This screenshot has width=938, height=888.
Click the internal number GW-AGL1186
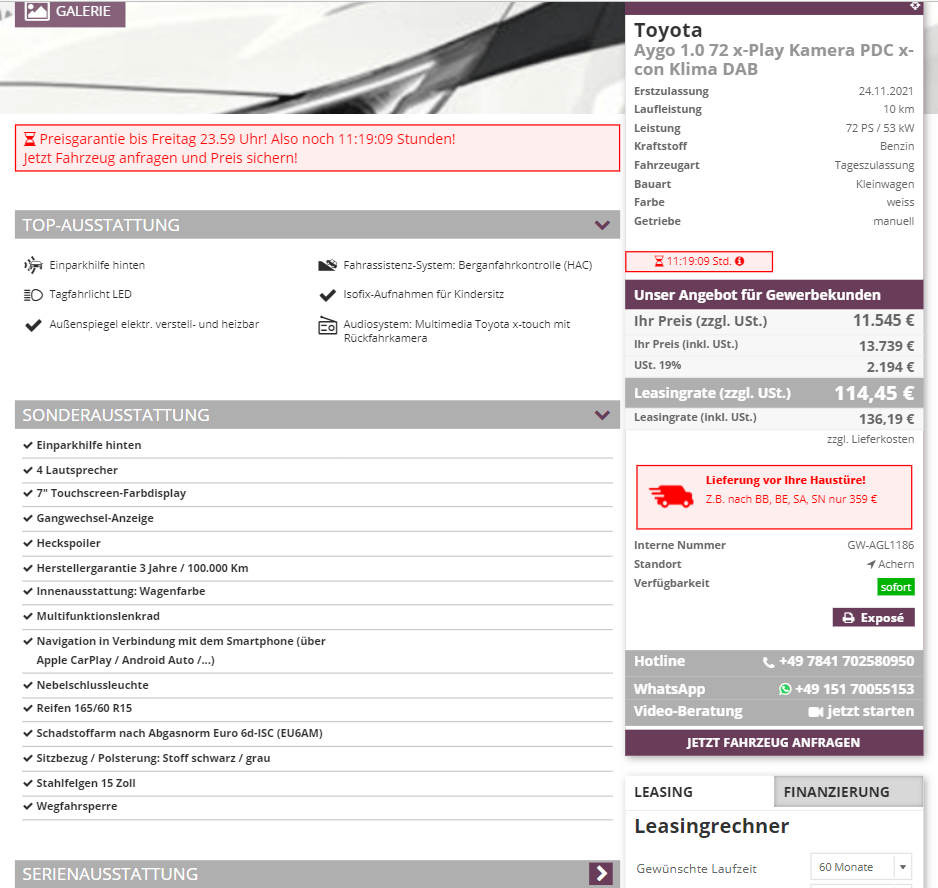[x=881, y=545]
